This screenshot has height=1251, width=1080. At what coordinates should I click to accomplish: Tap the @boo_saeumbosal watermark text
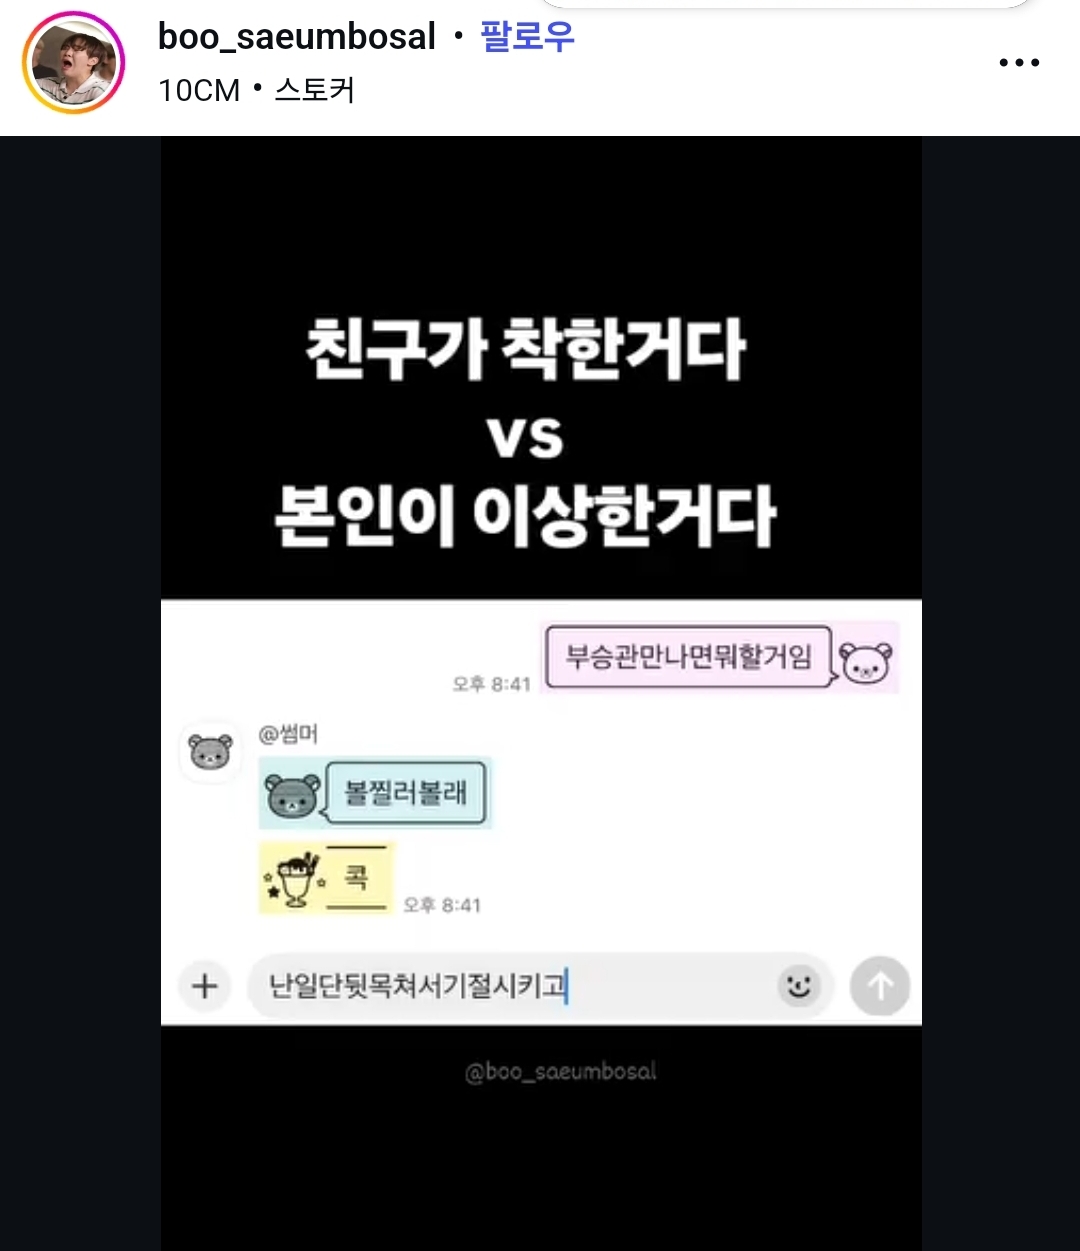(561, 1072)
